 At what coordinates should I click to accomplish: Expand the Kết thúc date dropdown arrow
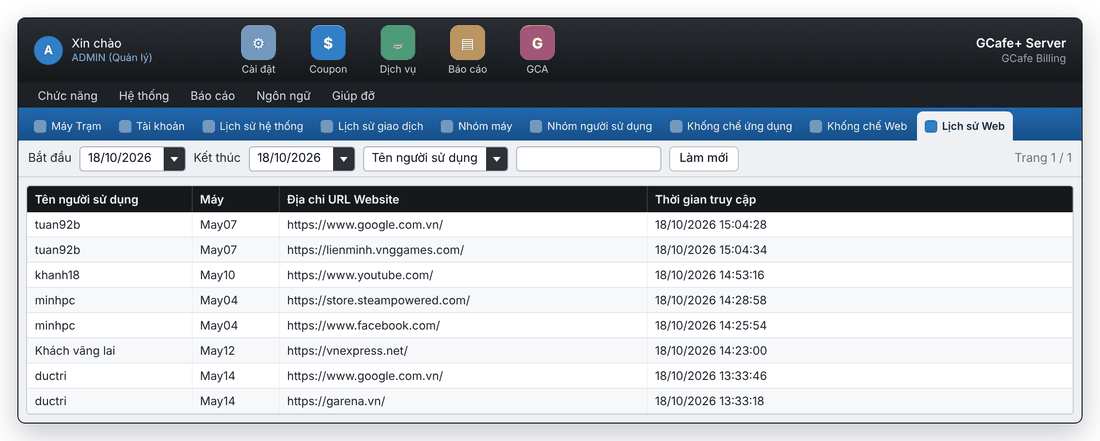click(344, 159)
